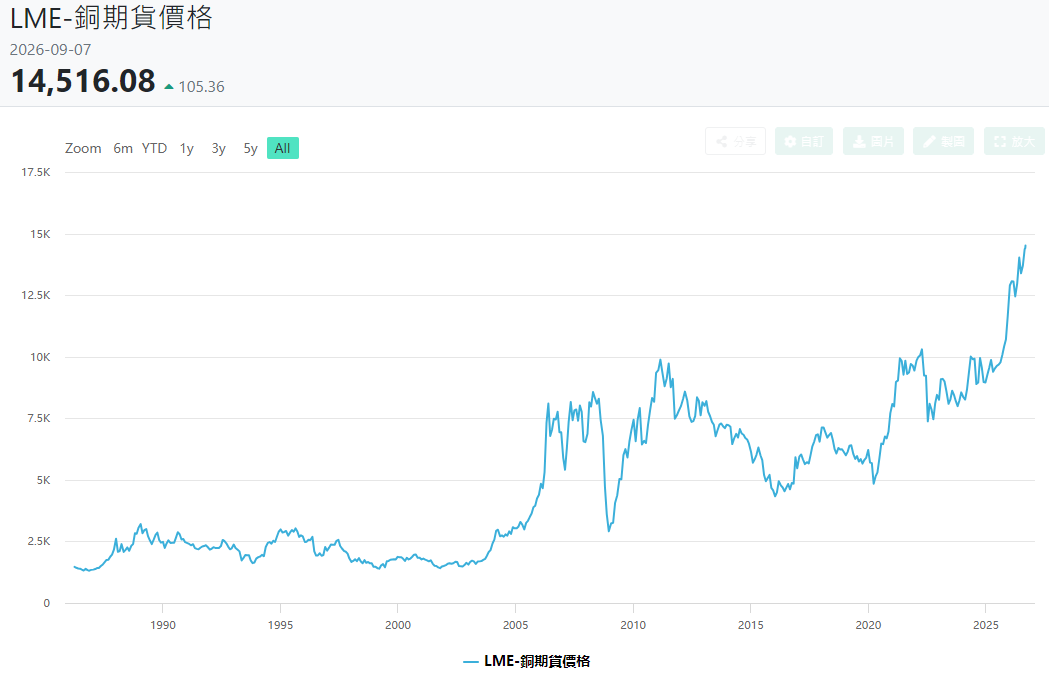Click the 2025 x-axis label
The image size is (1049, 673).
click(985, 626)
